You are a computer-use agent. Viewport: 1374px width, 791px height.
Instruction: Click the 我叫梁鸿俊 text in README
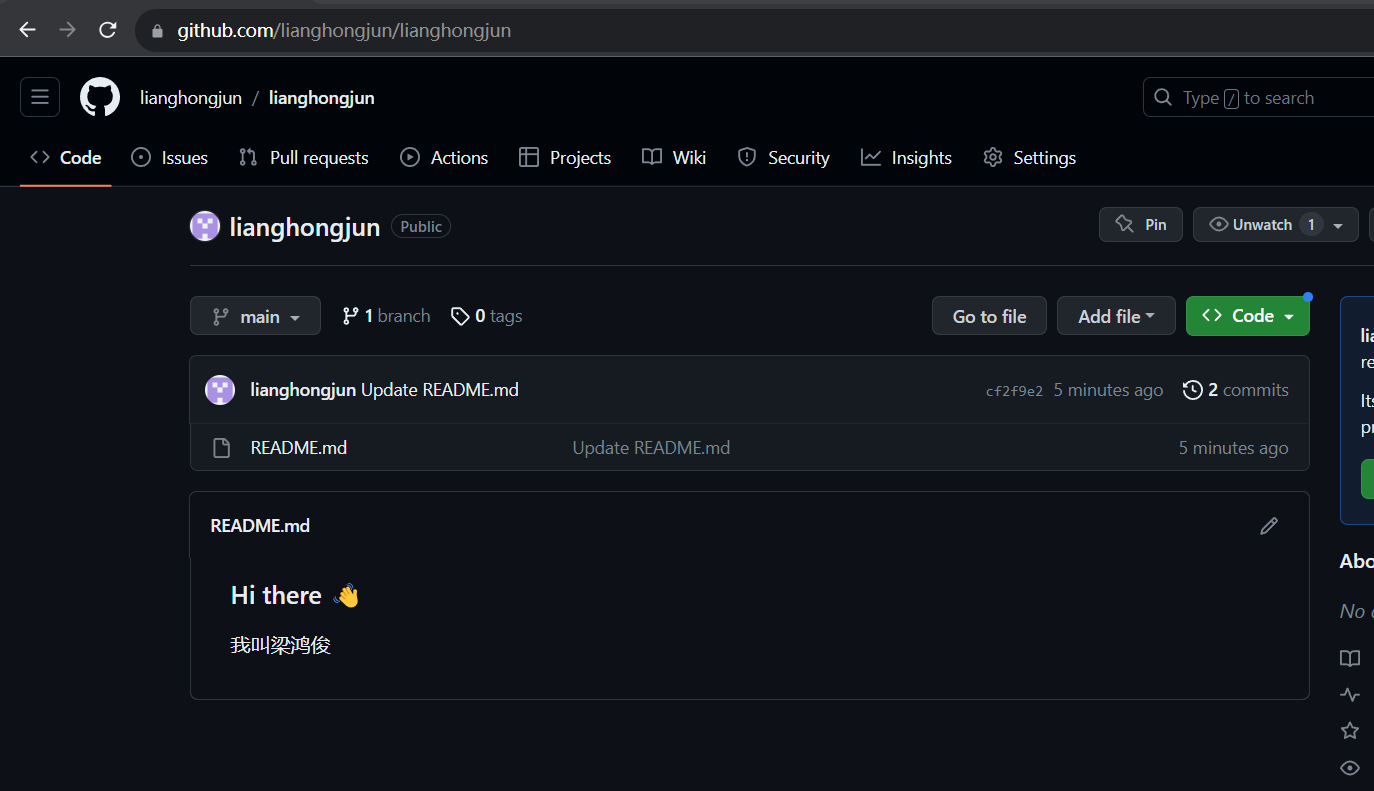pyautogui.click(x=280, y=646)
